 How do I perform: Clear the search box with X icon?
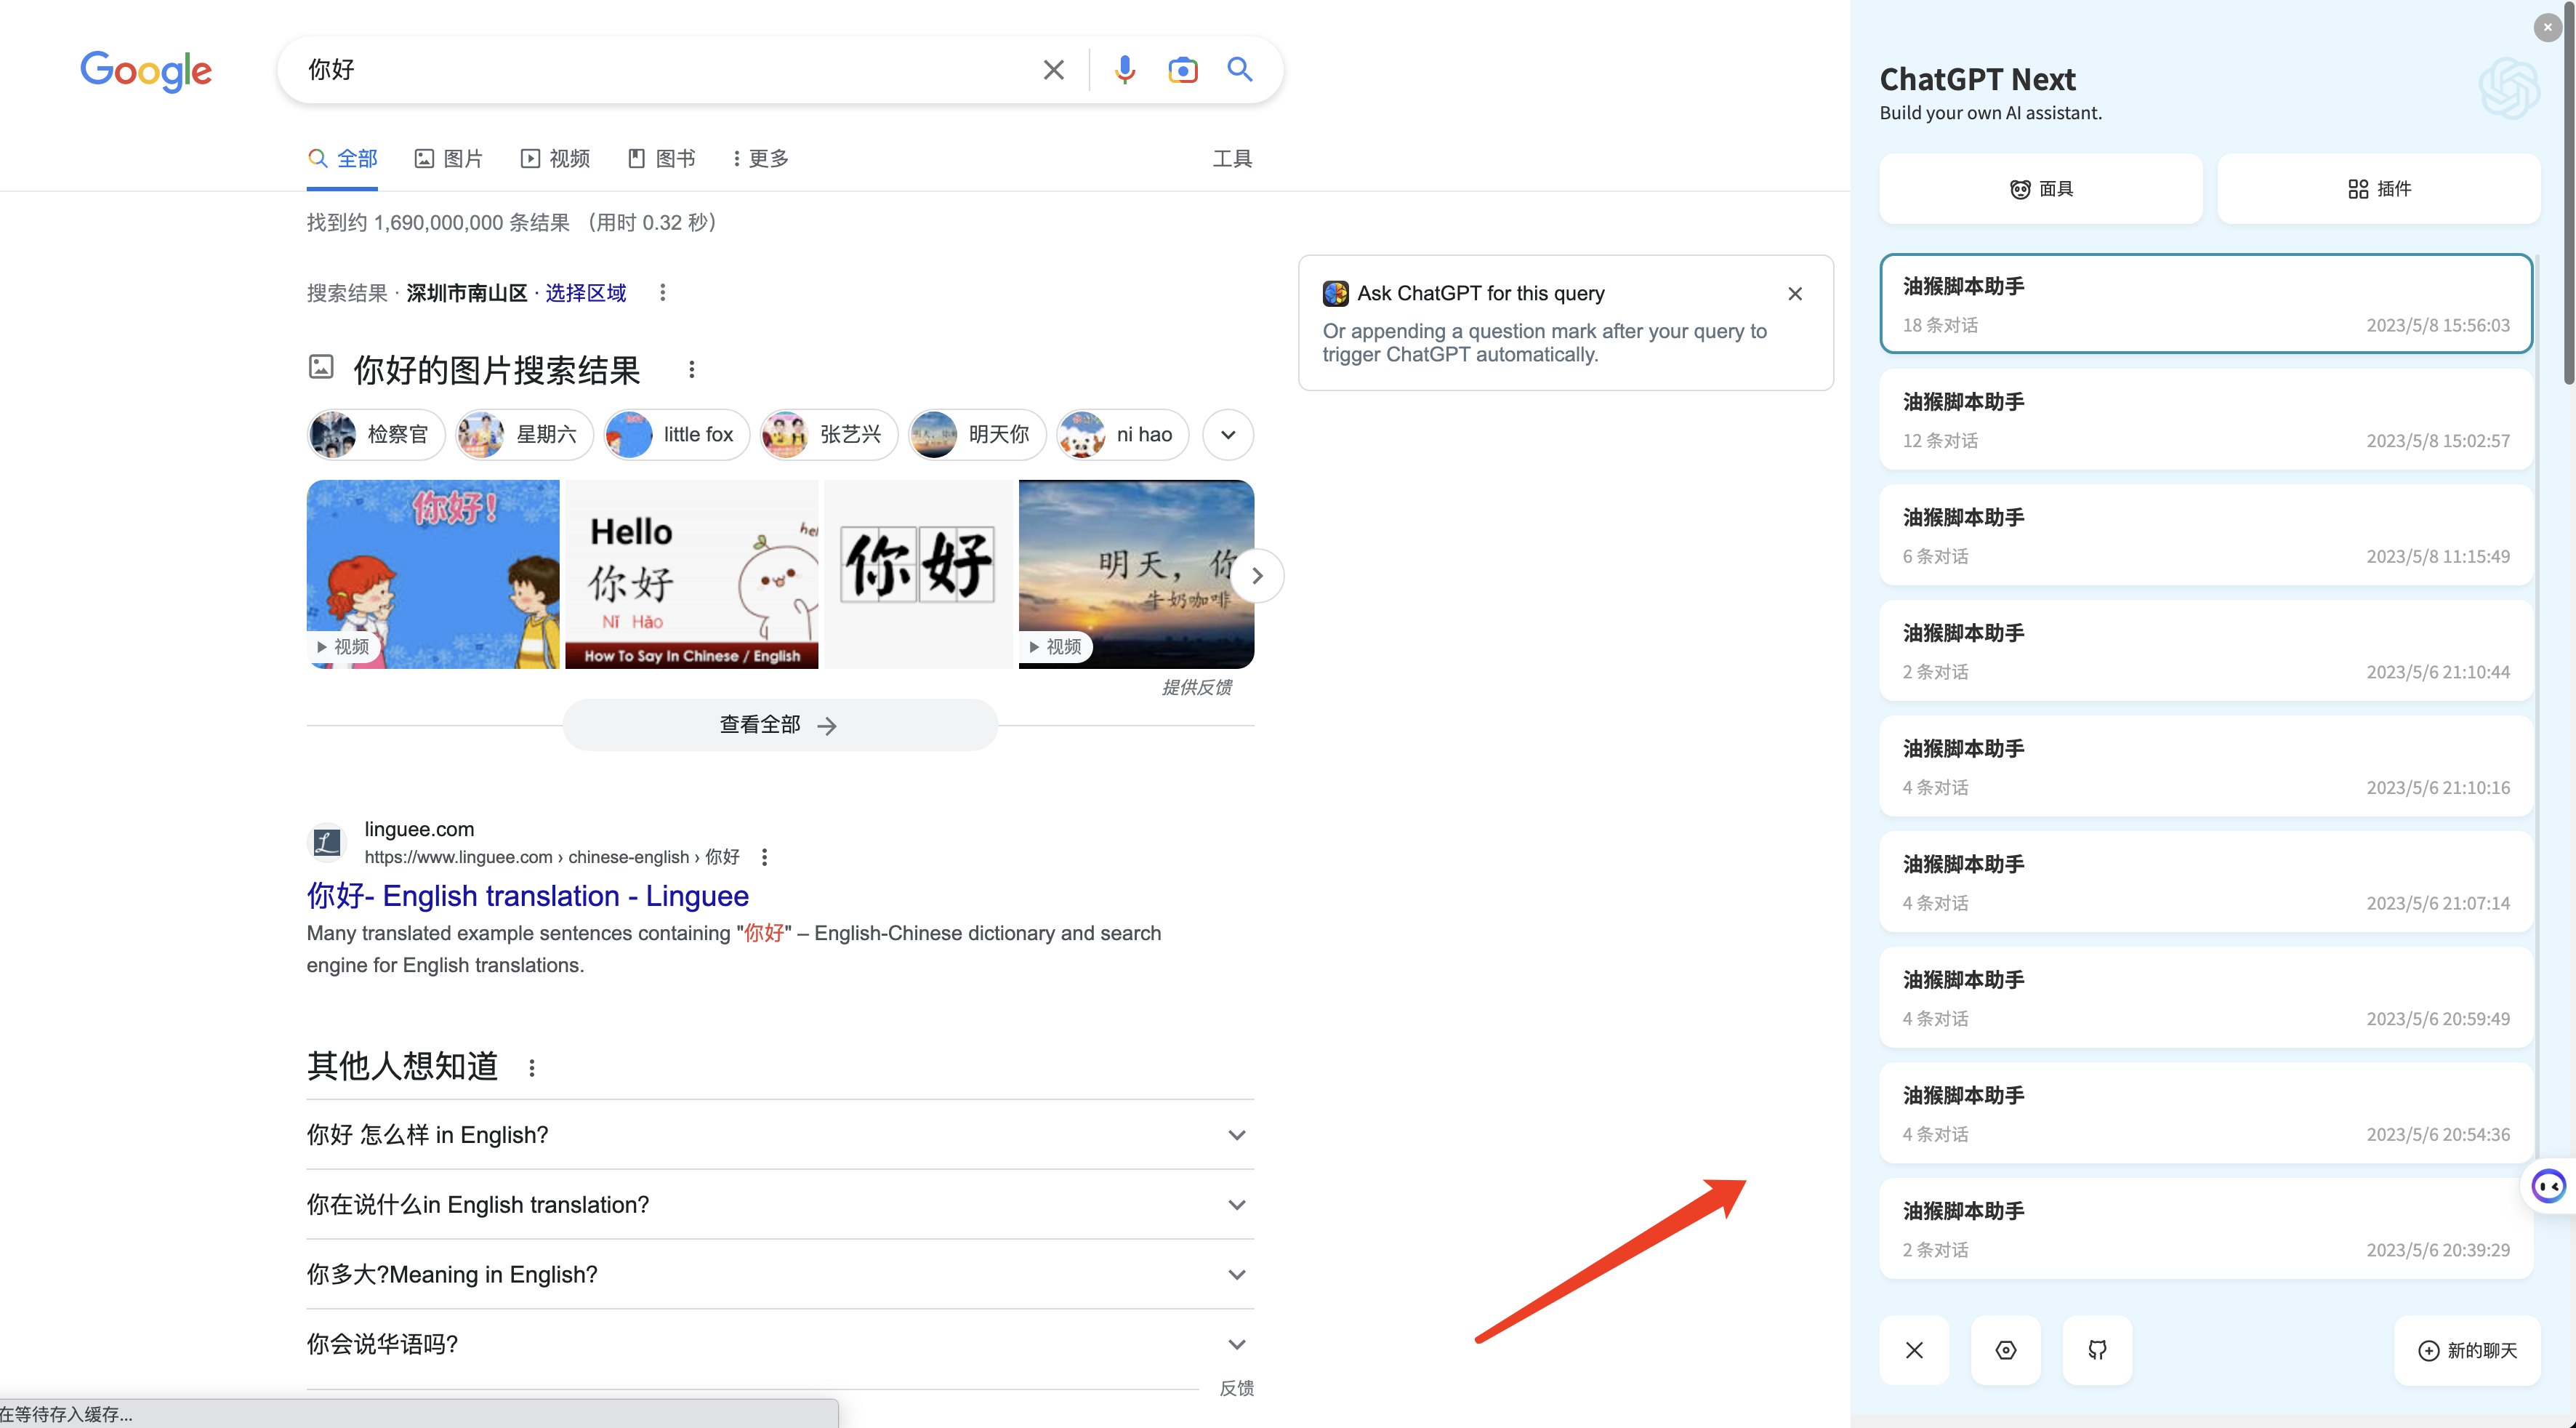click(1053, 70)
